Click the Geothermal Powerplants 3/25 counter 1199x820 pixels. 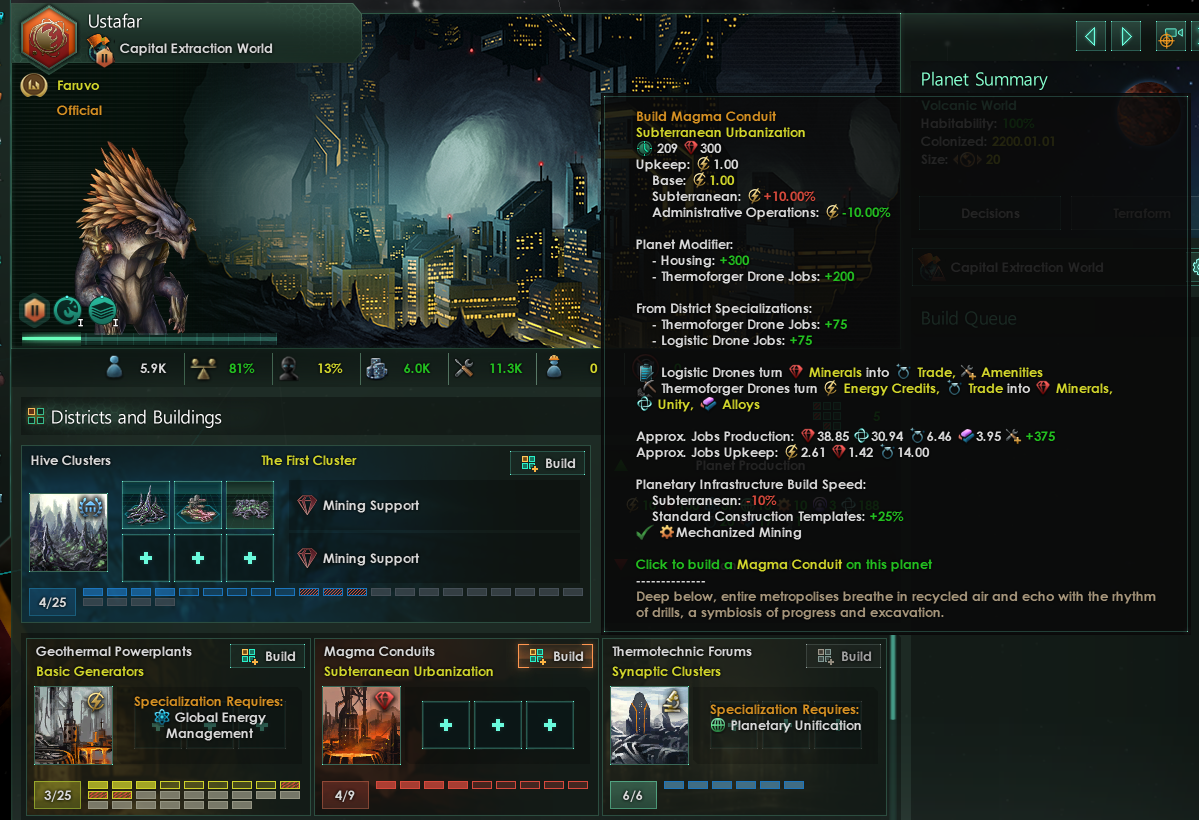pos(57,796)
